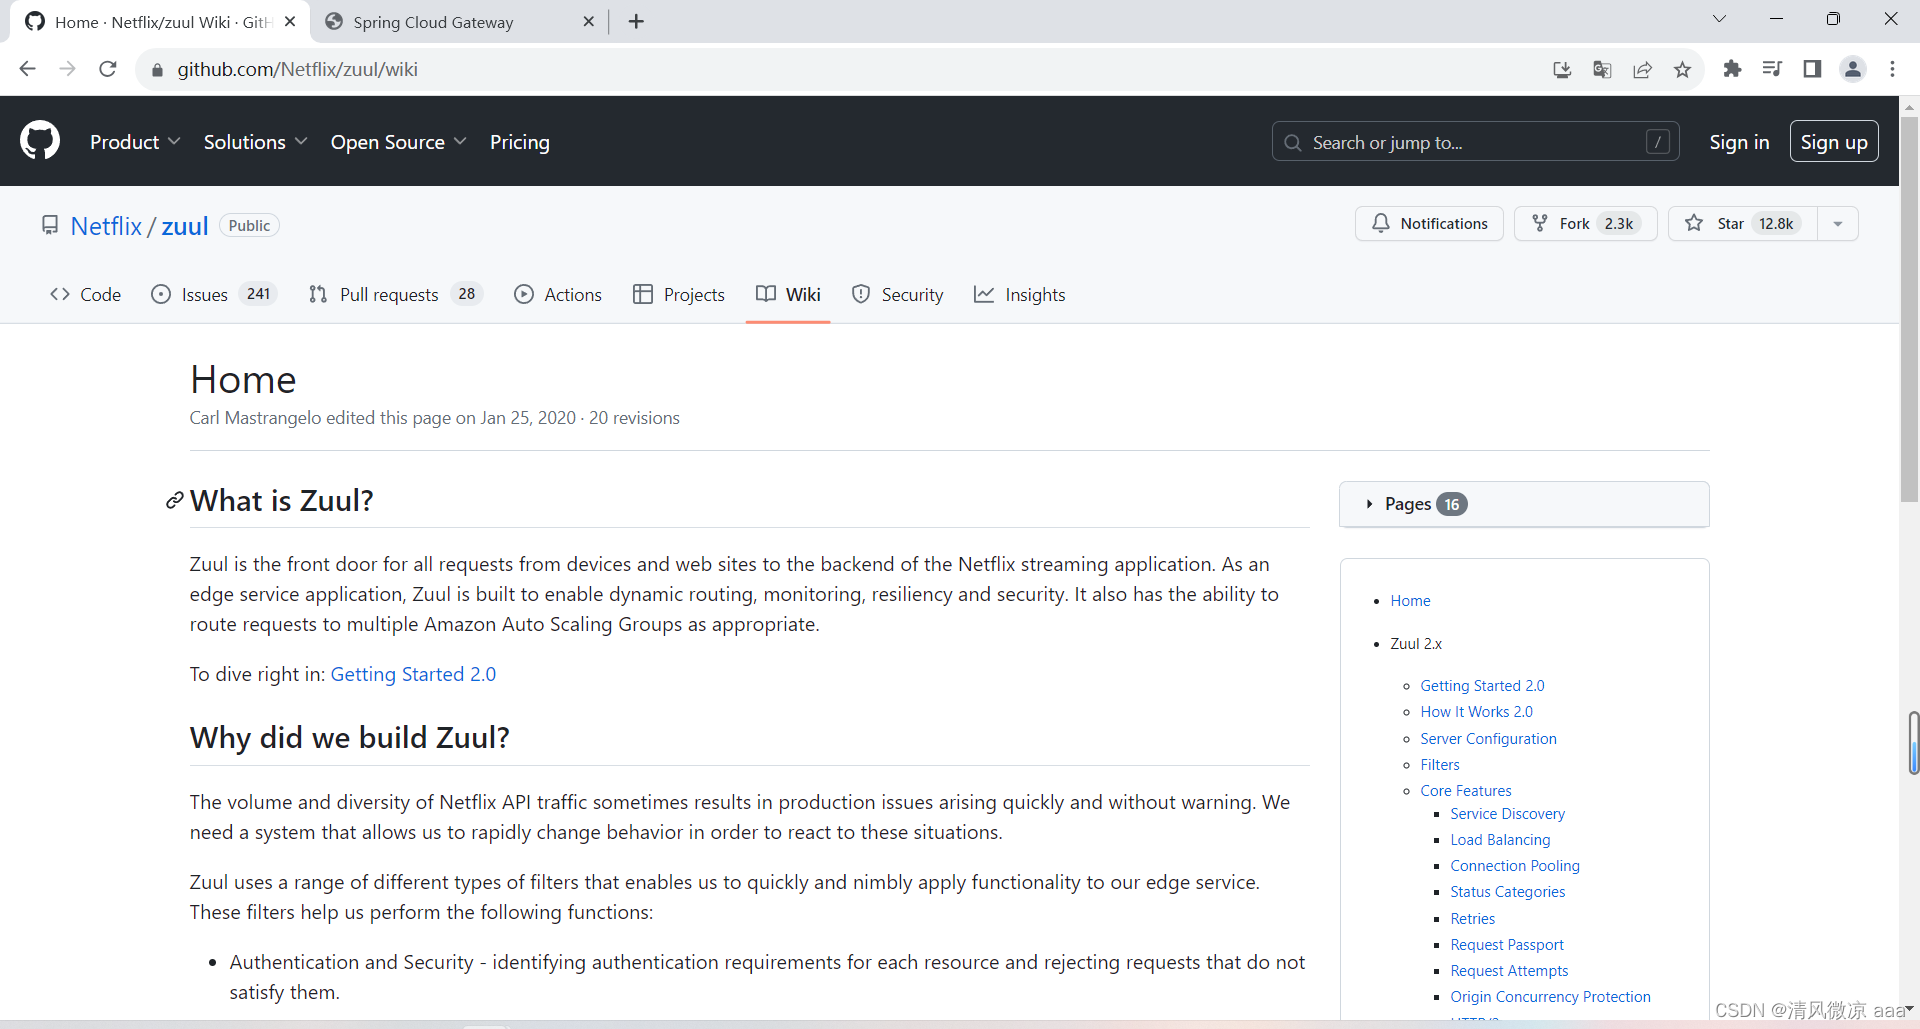
Task: Open Status Categories page
Action: [x=1507, y=891]
